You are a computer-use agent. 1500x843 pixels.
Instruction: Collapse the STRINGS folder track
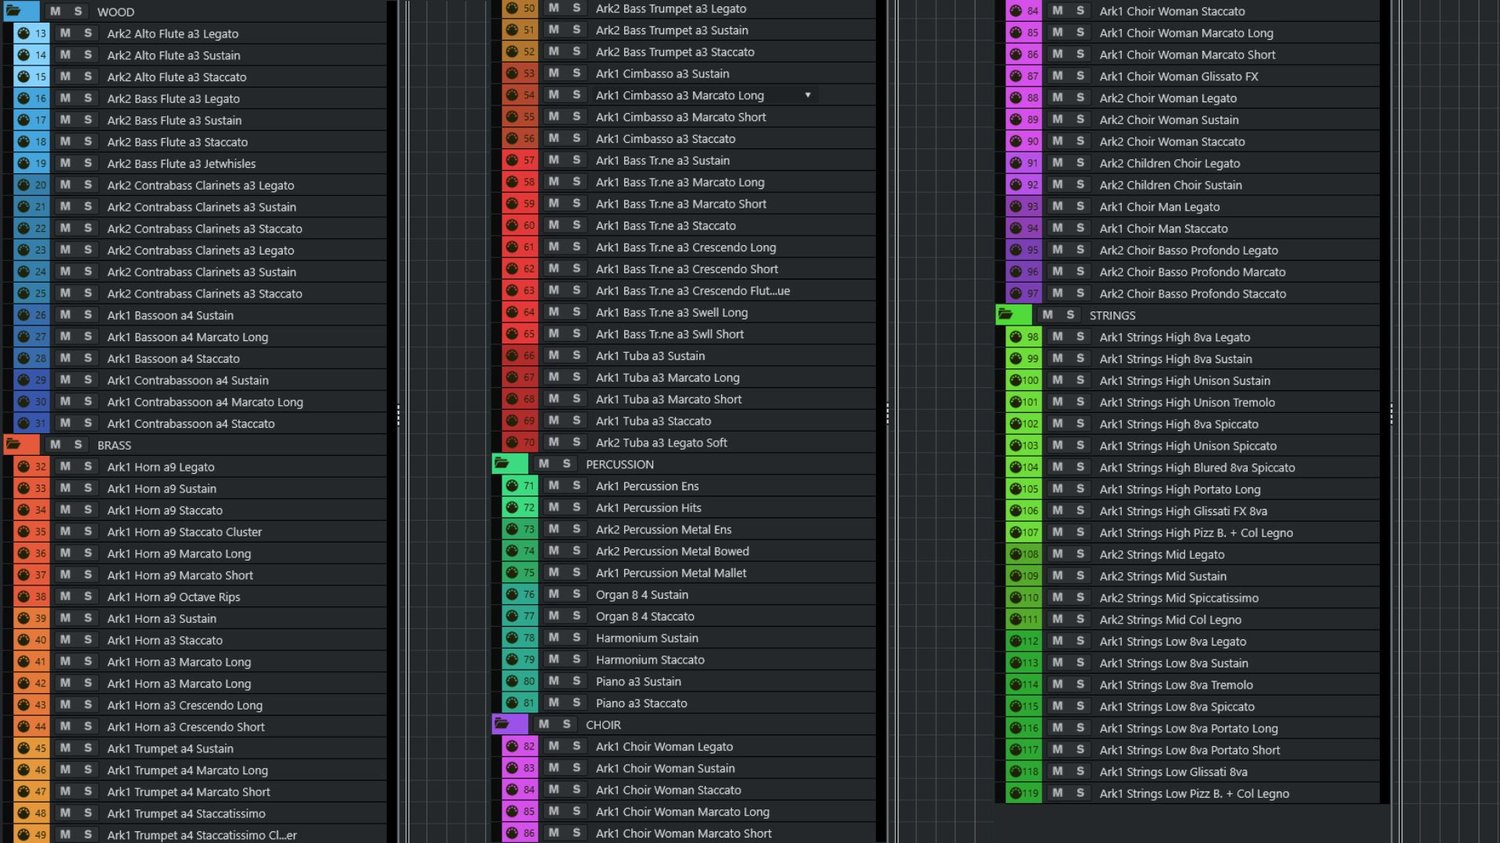(x=1006, y=314)
